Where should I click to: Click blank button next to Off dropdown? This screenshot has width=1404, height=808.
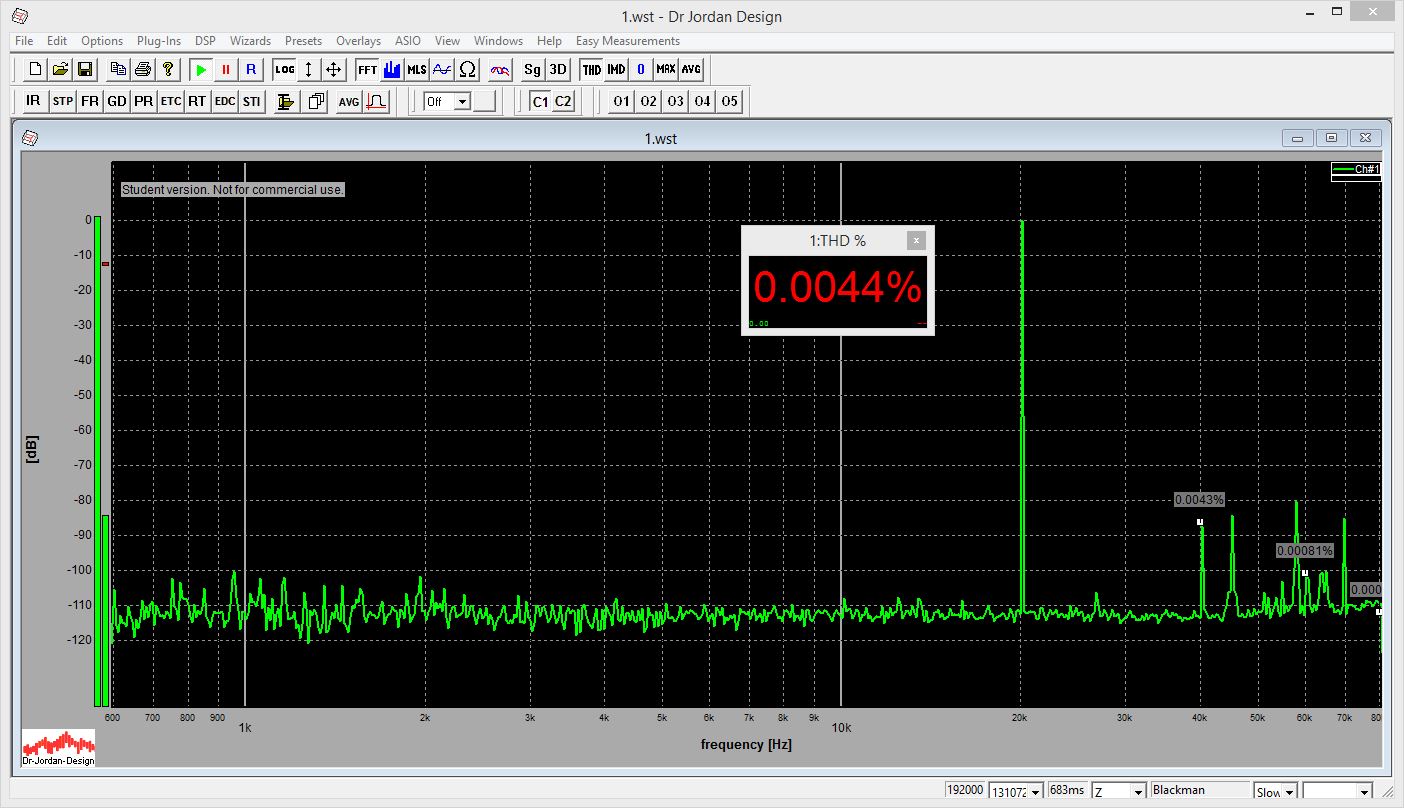(485, 101)
